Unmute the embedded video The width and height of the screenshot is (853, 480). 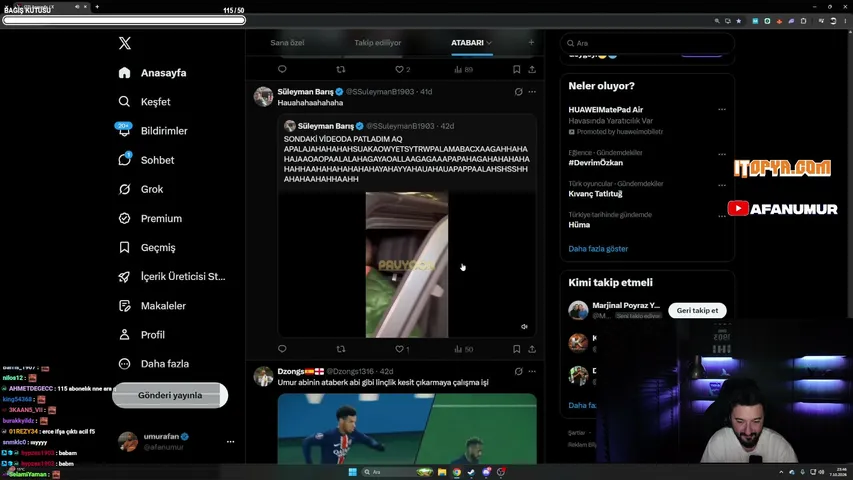coord(524,327)
